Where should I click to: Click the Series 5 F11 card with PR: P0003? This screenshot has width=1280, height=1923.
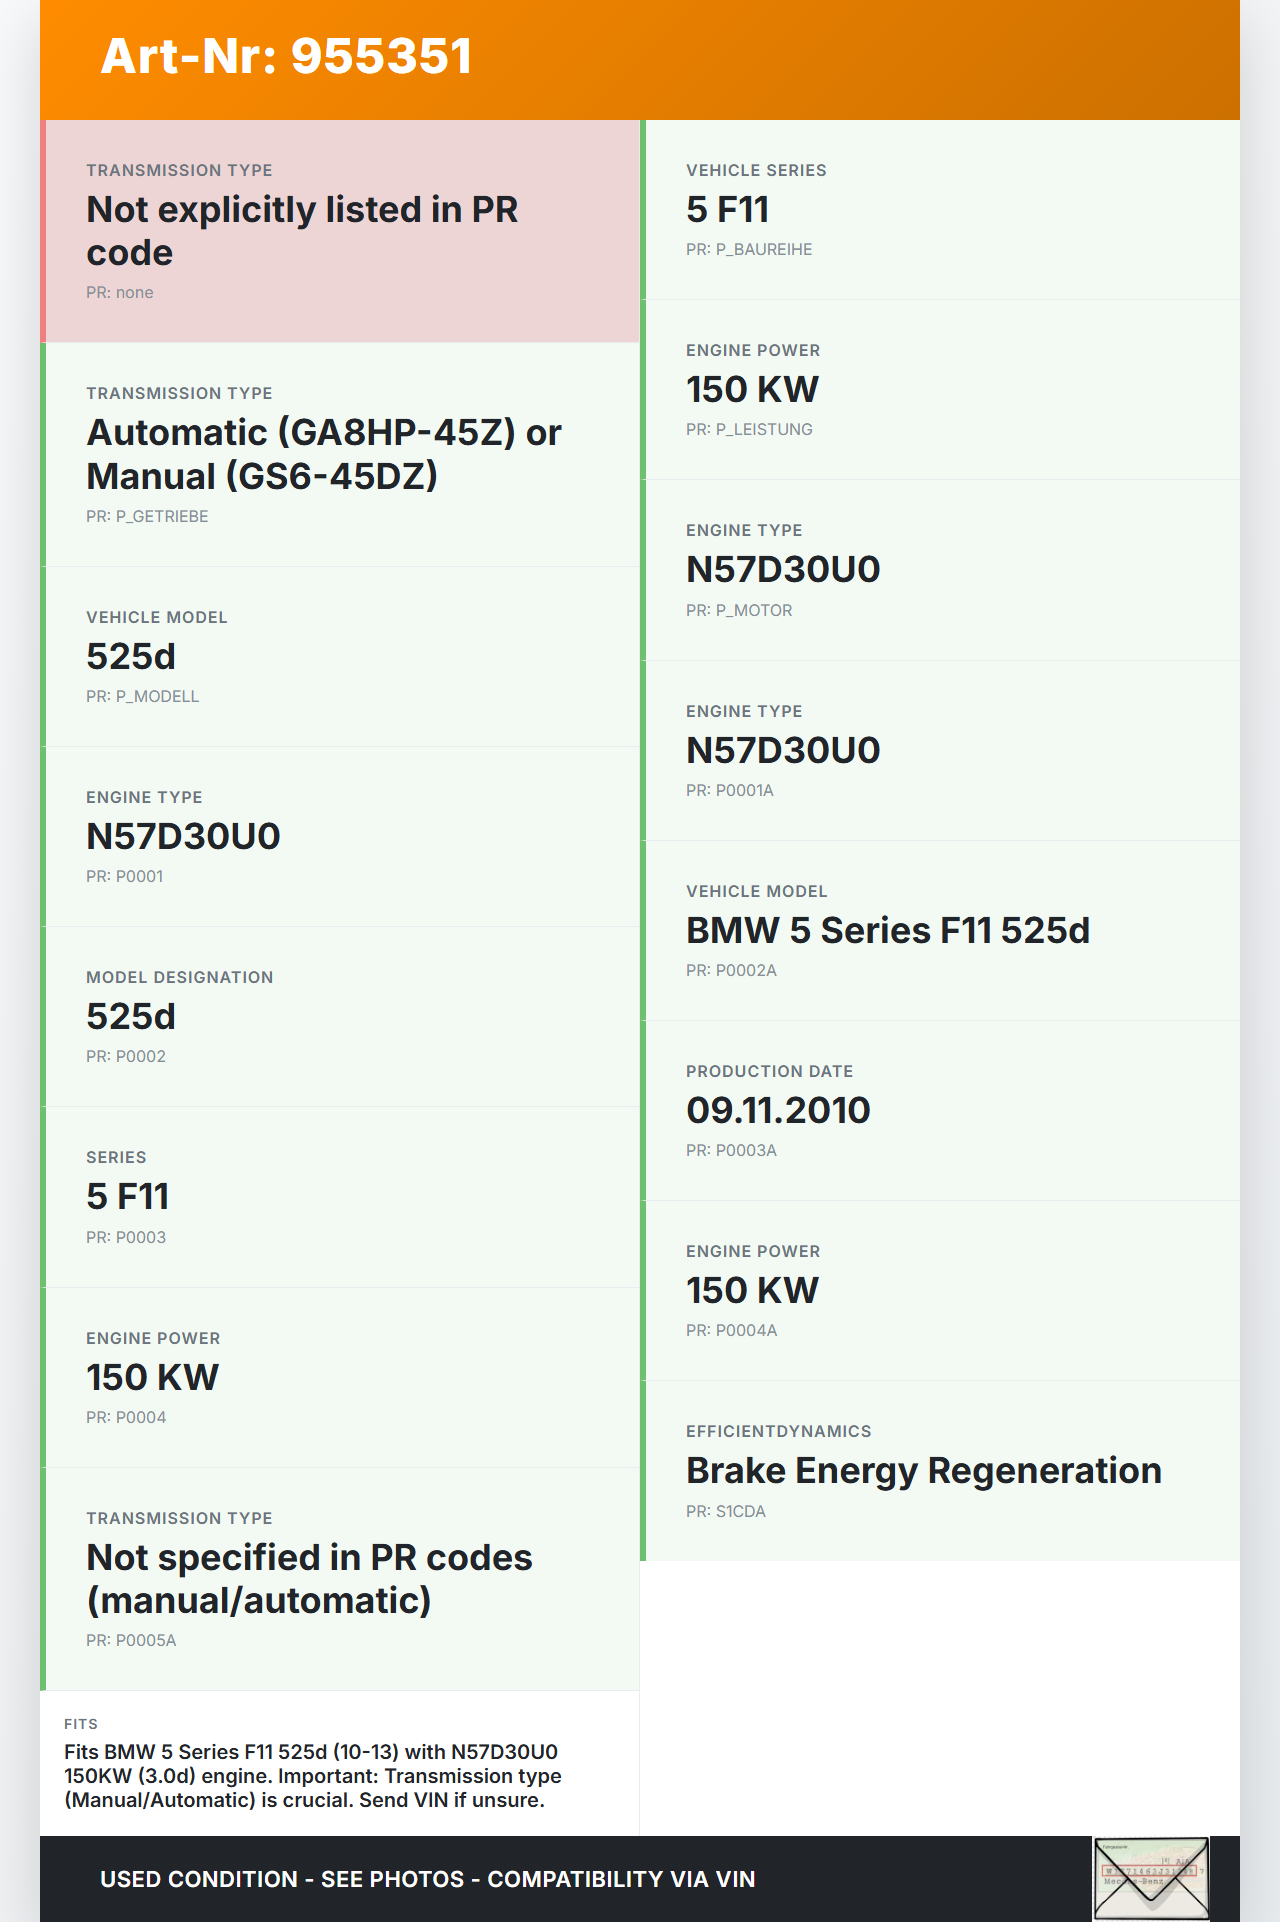tap(340, 1197)
